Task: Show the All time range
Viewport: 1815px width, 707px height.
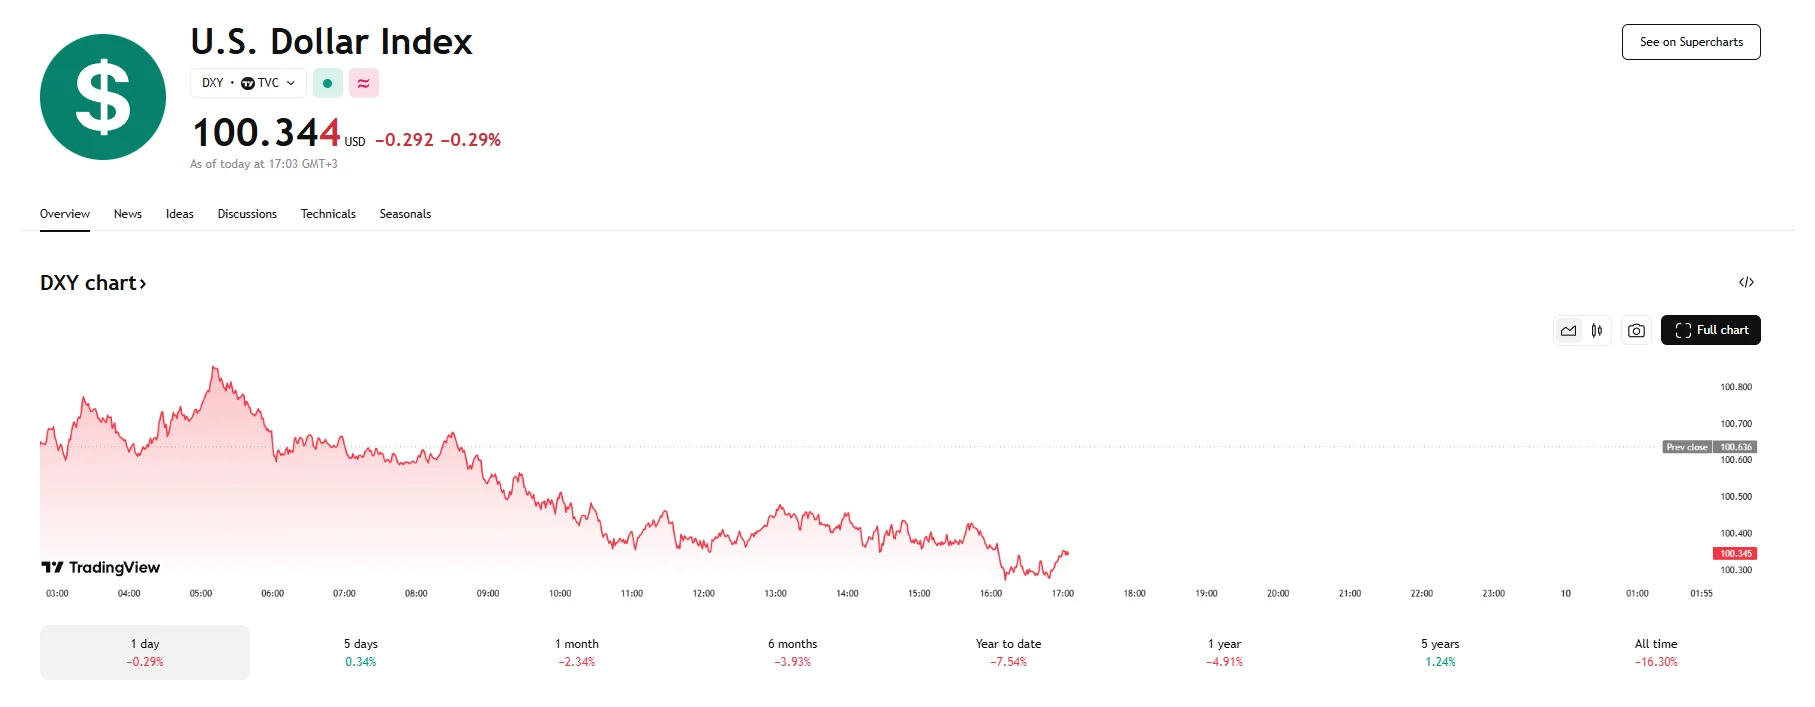Action: (1656, 652)
